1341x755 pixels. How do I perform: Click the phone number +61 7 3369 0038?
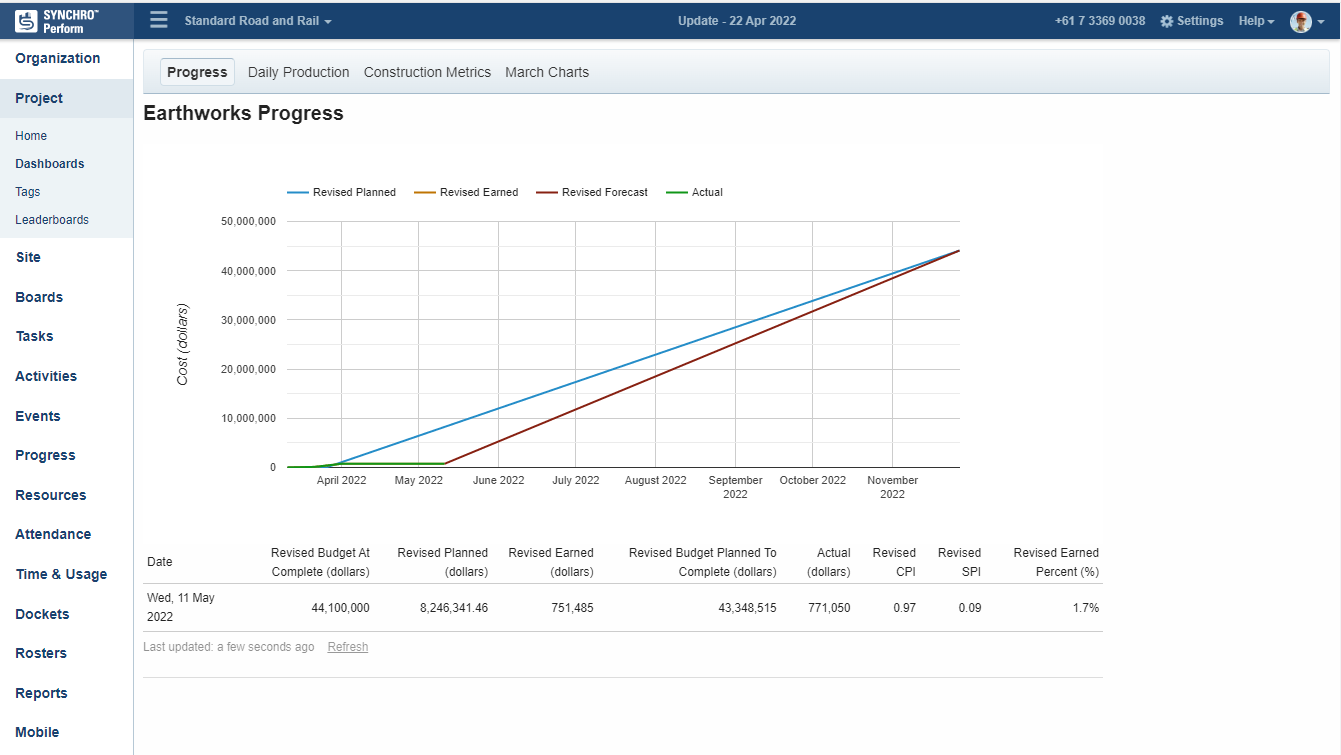click(x=1100, y=21)
